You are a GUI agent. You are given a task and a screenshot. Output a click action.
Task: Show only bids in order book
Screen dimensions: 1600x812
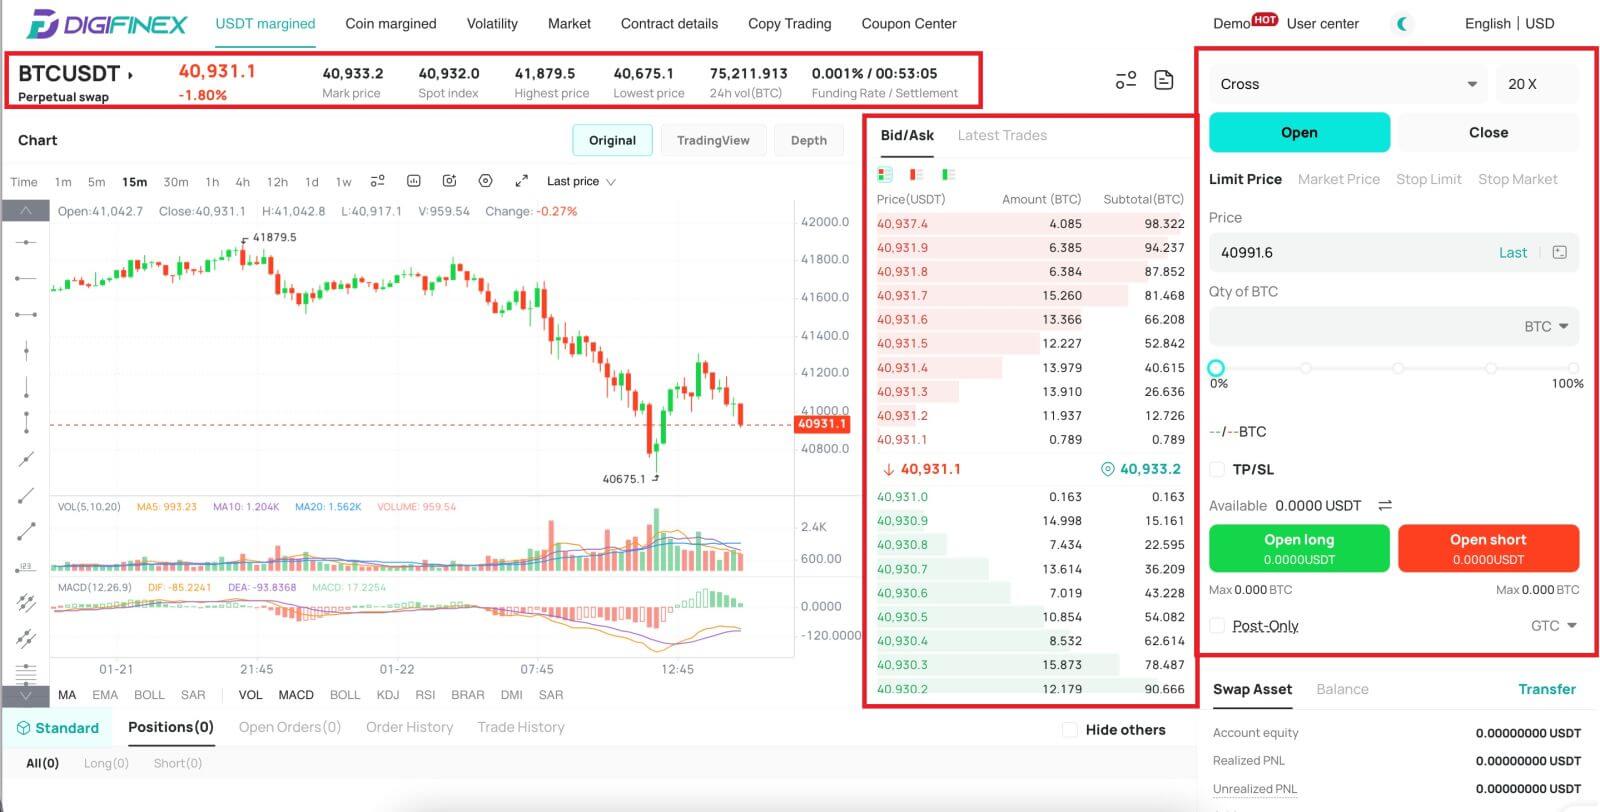pyautogui.click(x=947, y=174)
